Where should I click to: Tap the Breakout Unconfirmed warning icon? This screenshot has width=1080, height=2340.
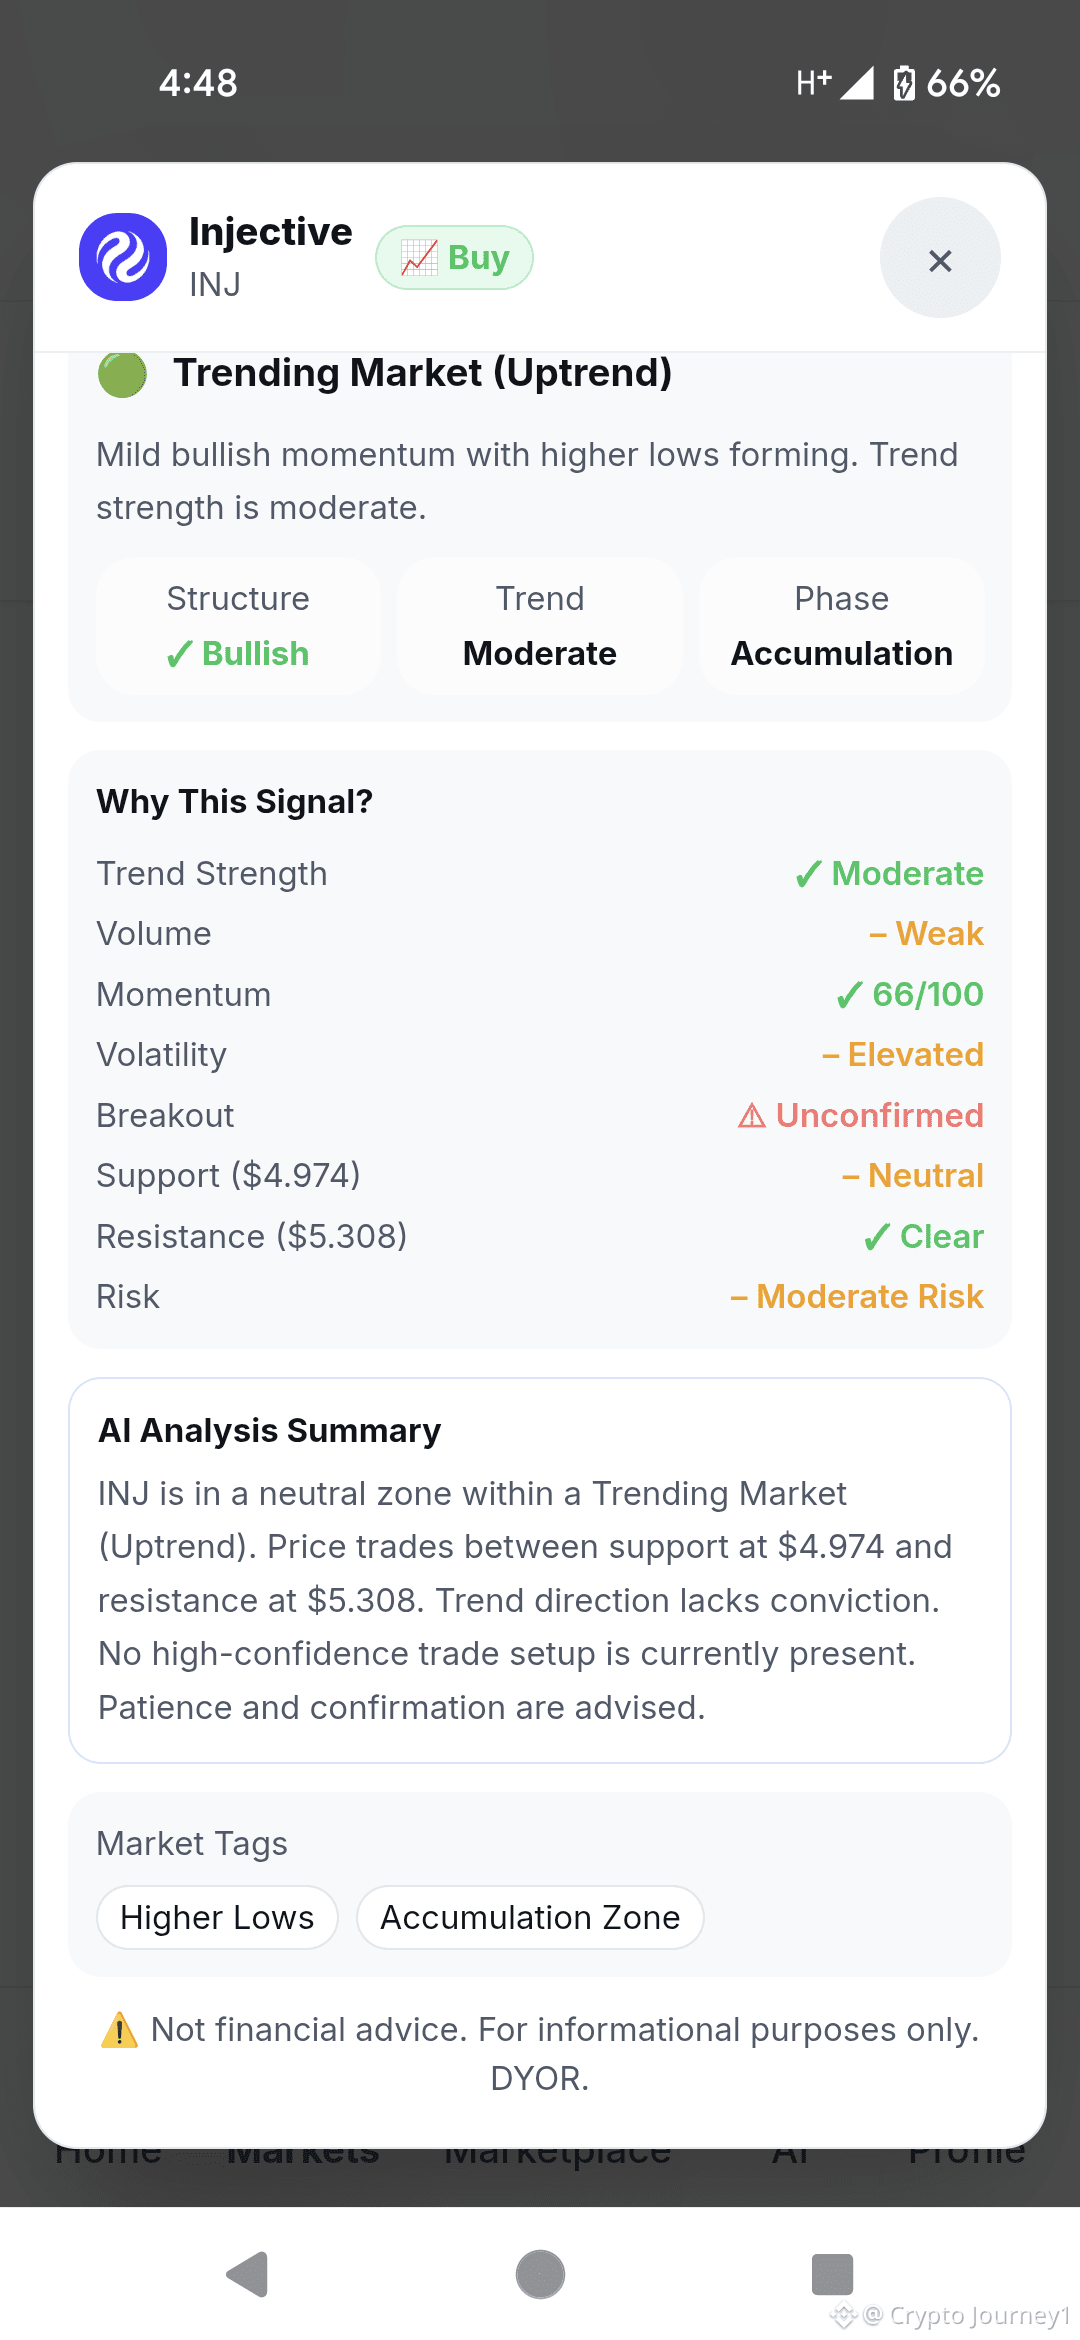coord(751,1115)
